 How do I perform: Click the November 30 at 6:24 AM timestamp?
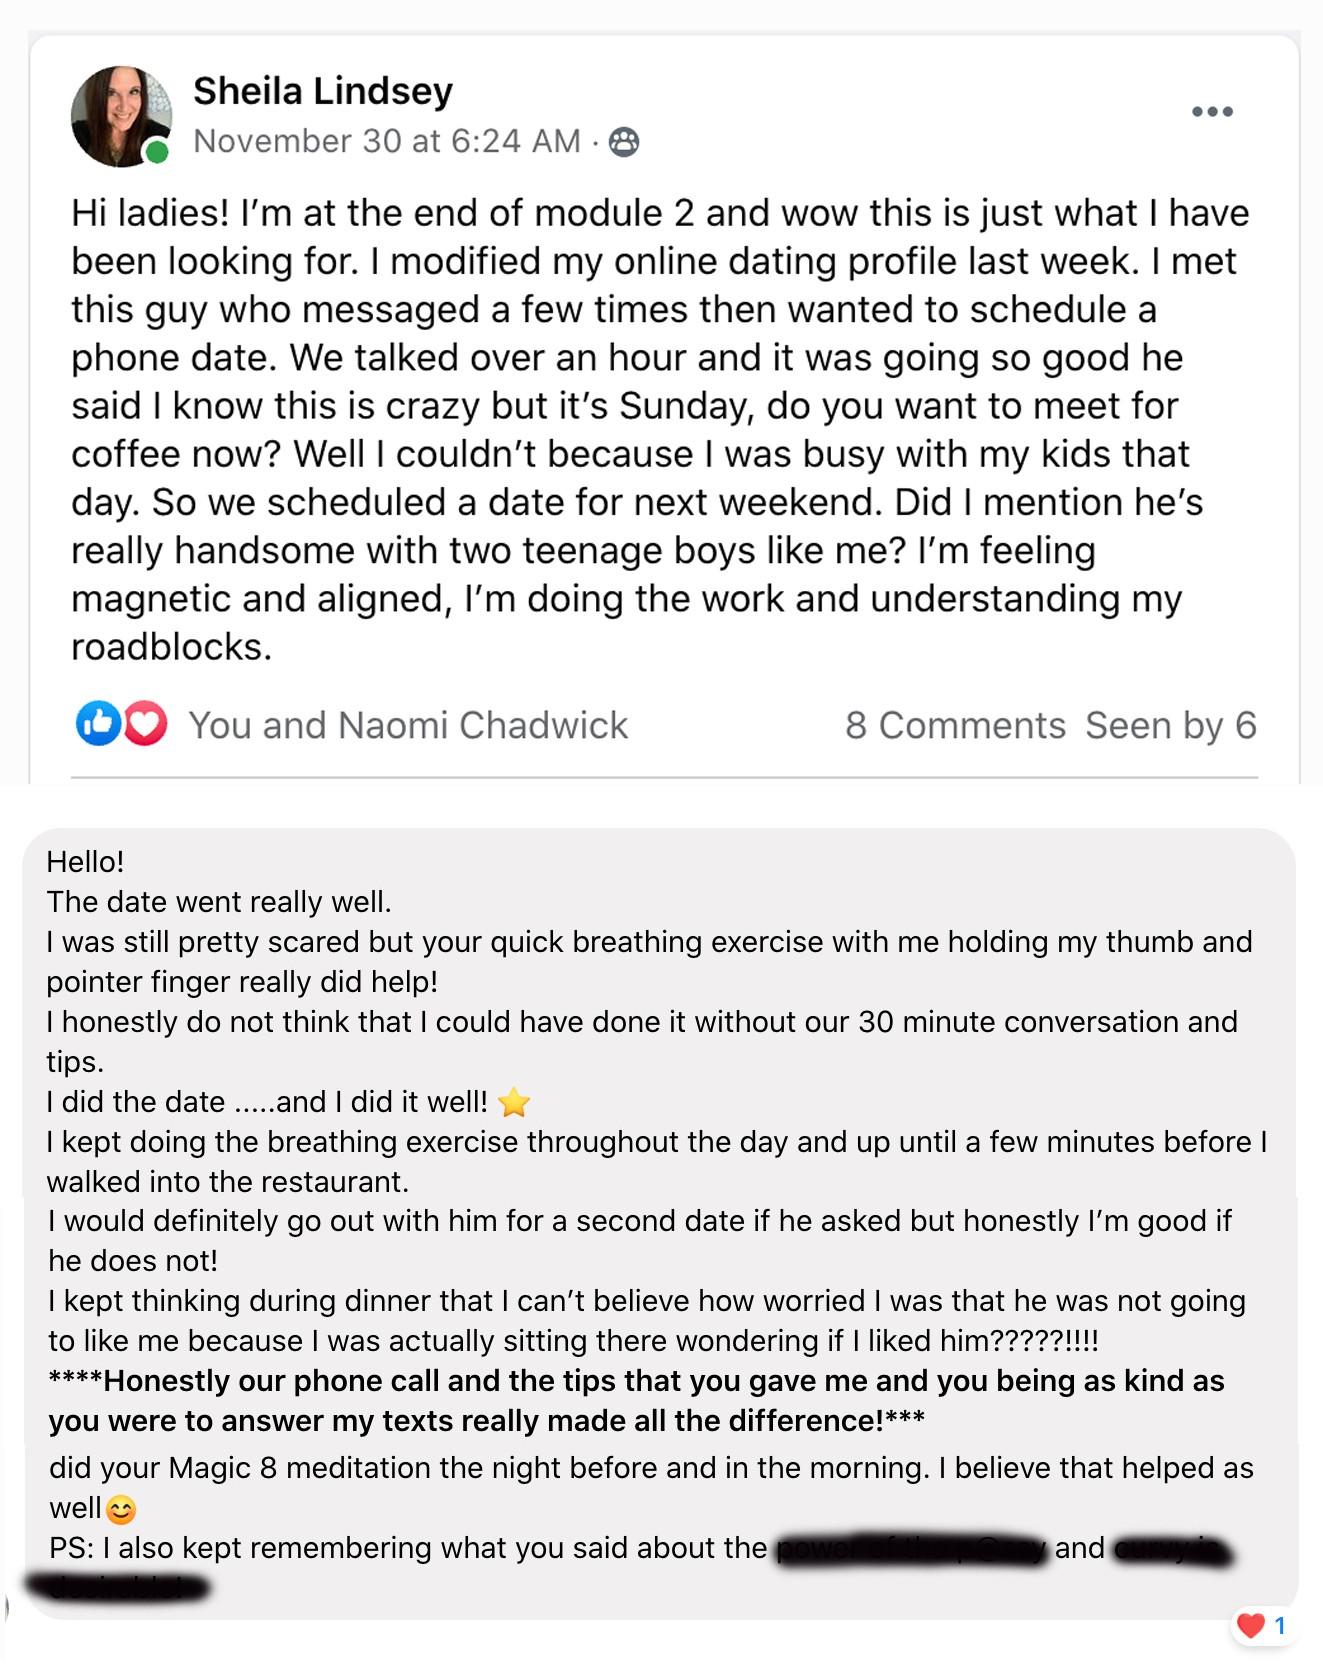point(387,141)
